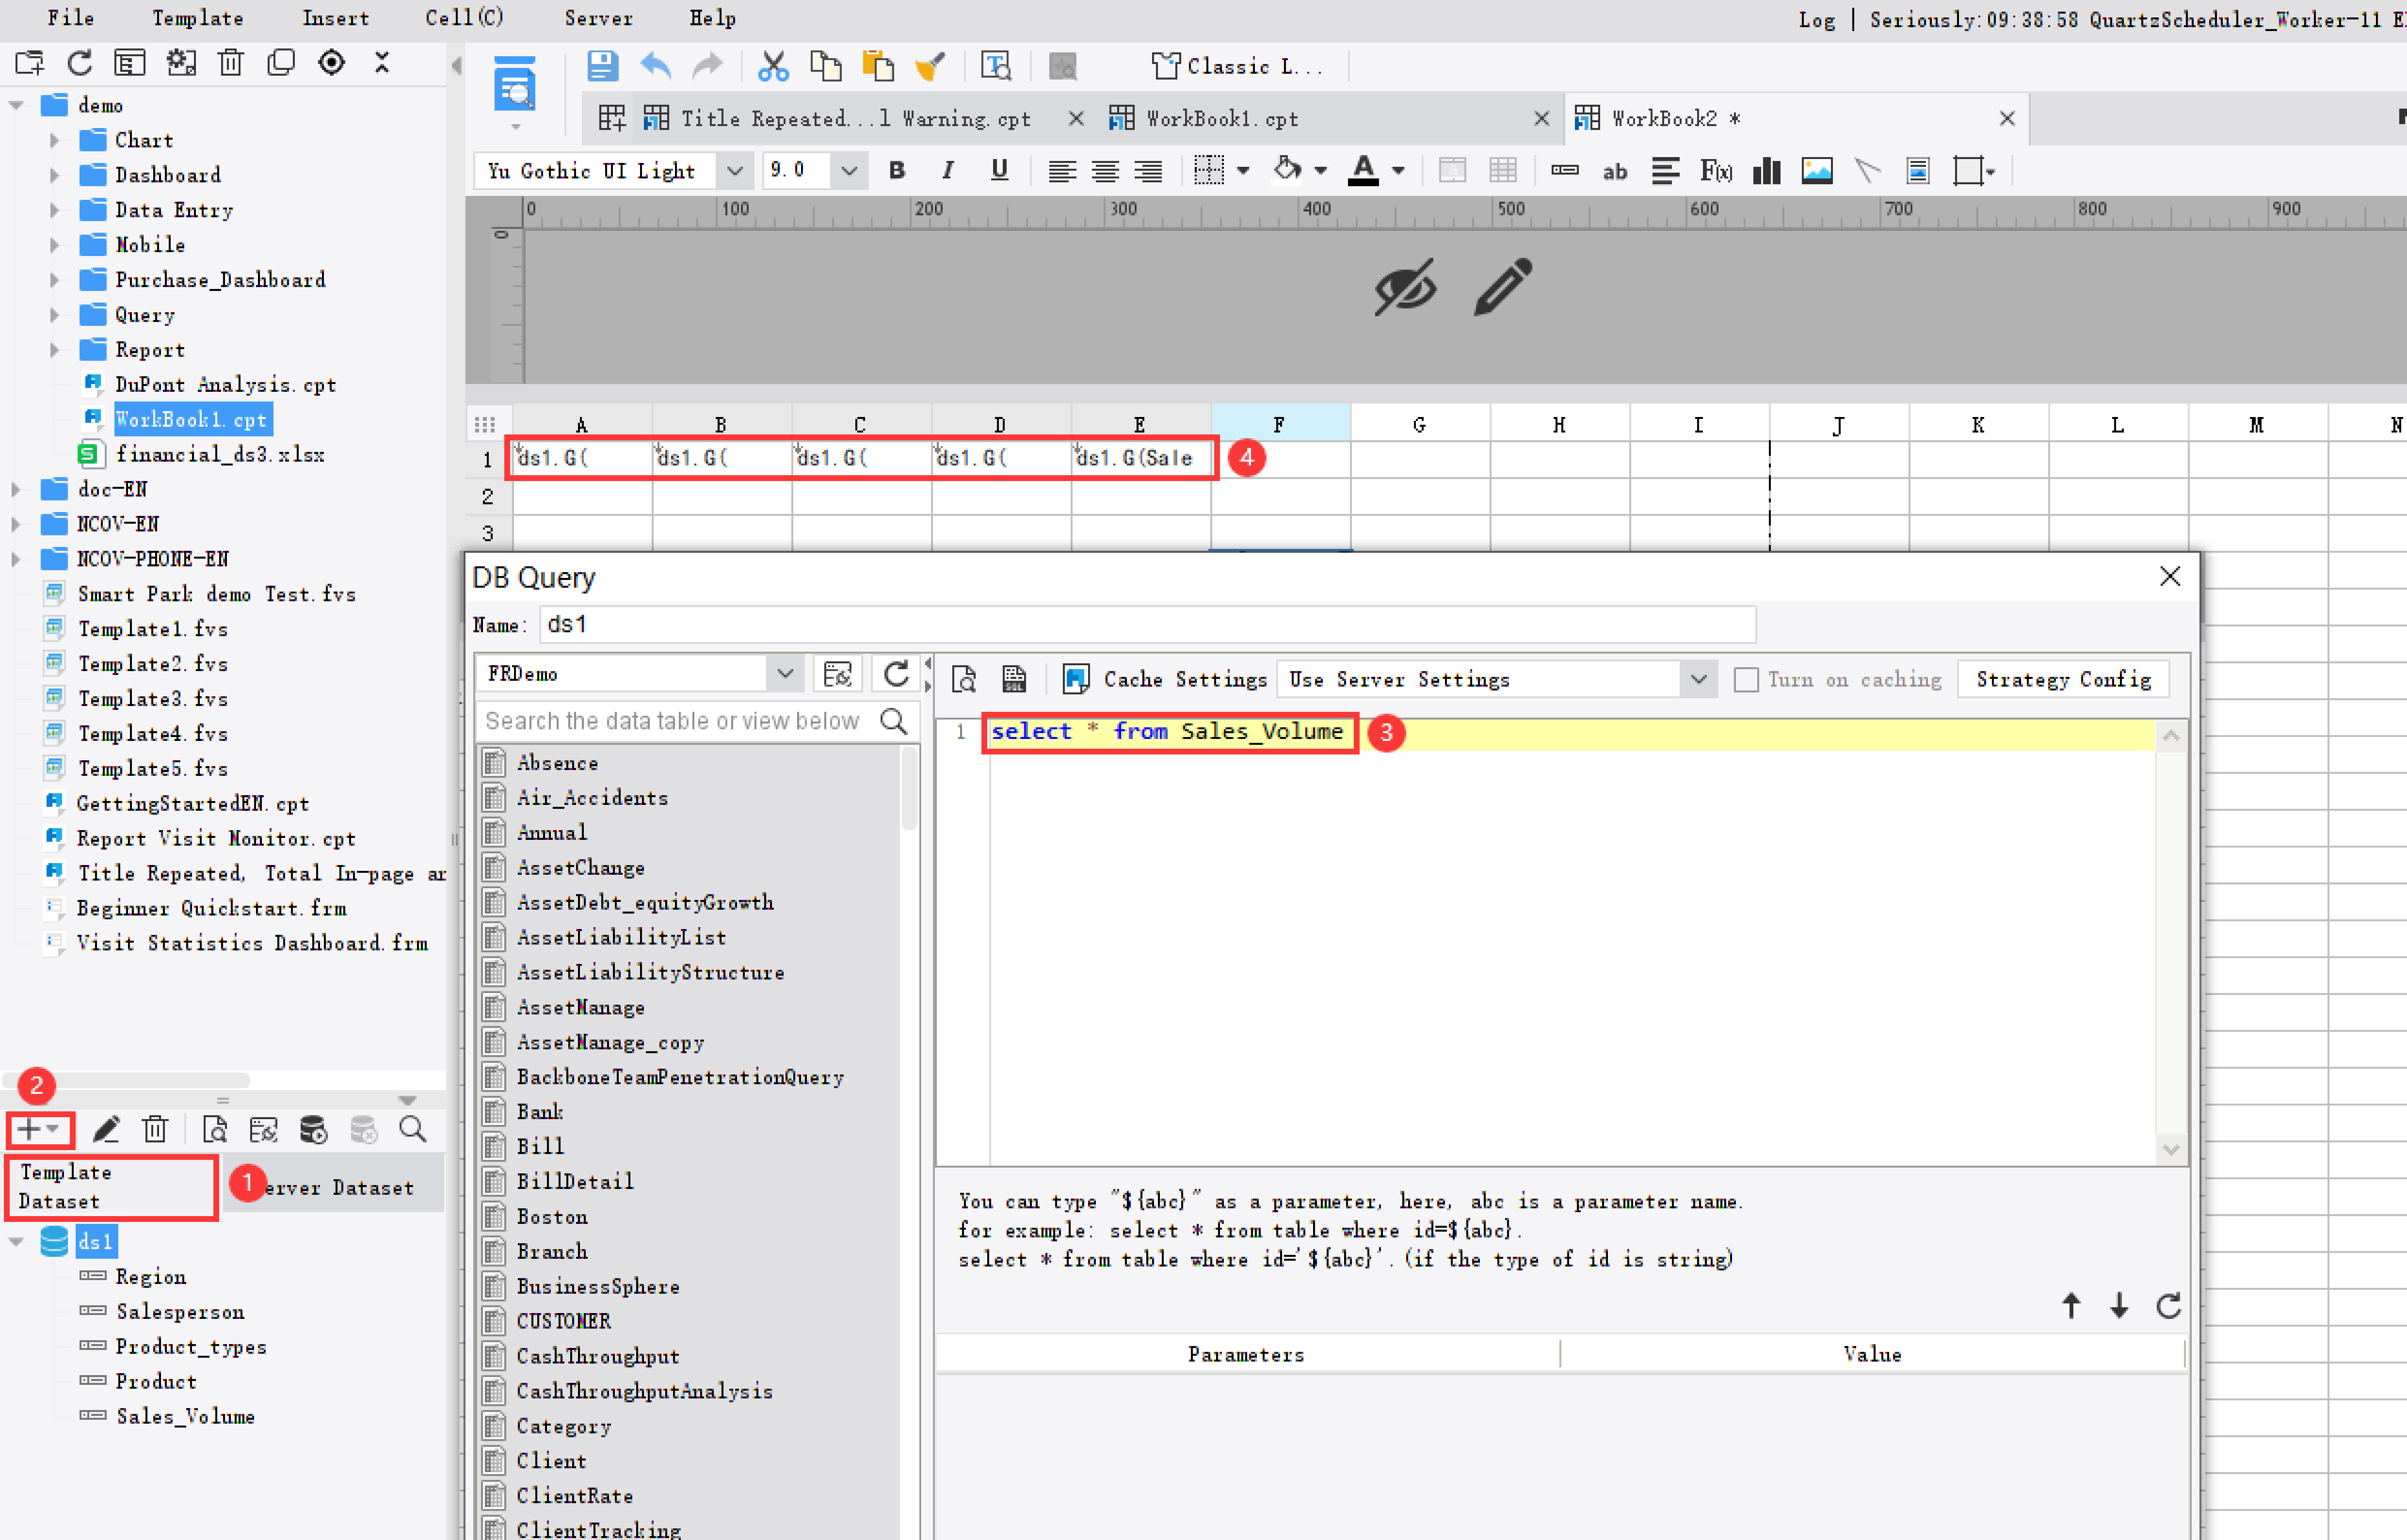
Task: Open Use Server Settings dropdown
Action: point(1698,679)
